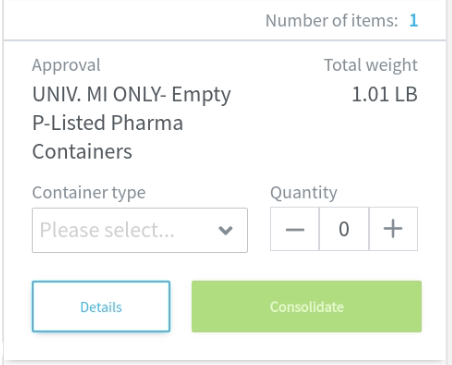Click the word 'Containers' in approval name
Screen dimensions: 452x365
pyautogui.click(x=82, y=152)
